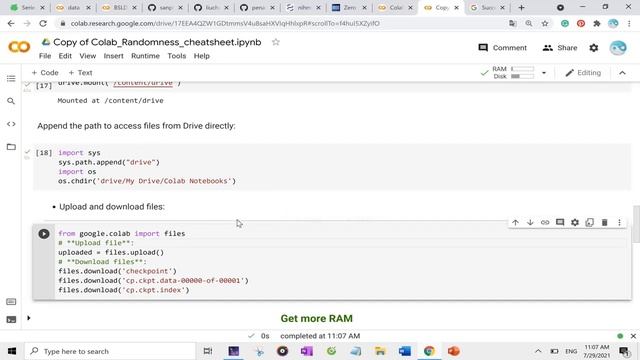640x360 pixels.
Task: Show hidden system tray icons chevron
Action: pyautogui.click(x=538, y=351)
